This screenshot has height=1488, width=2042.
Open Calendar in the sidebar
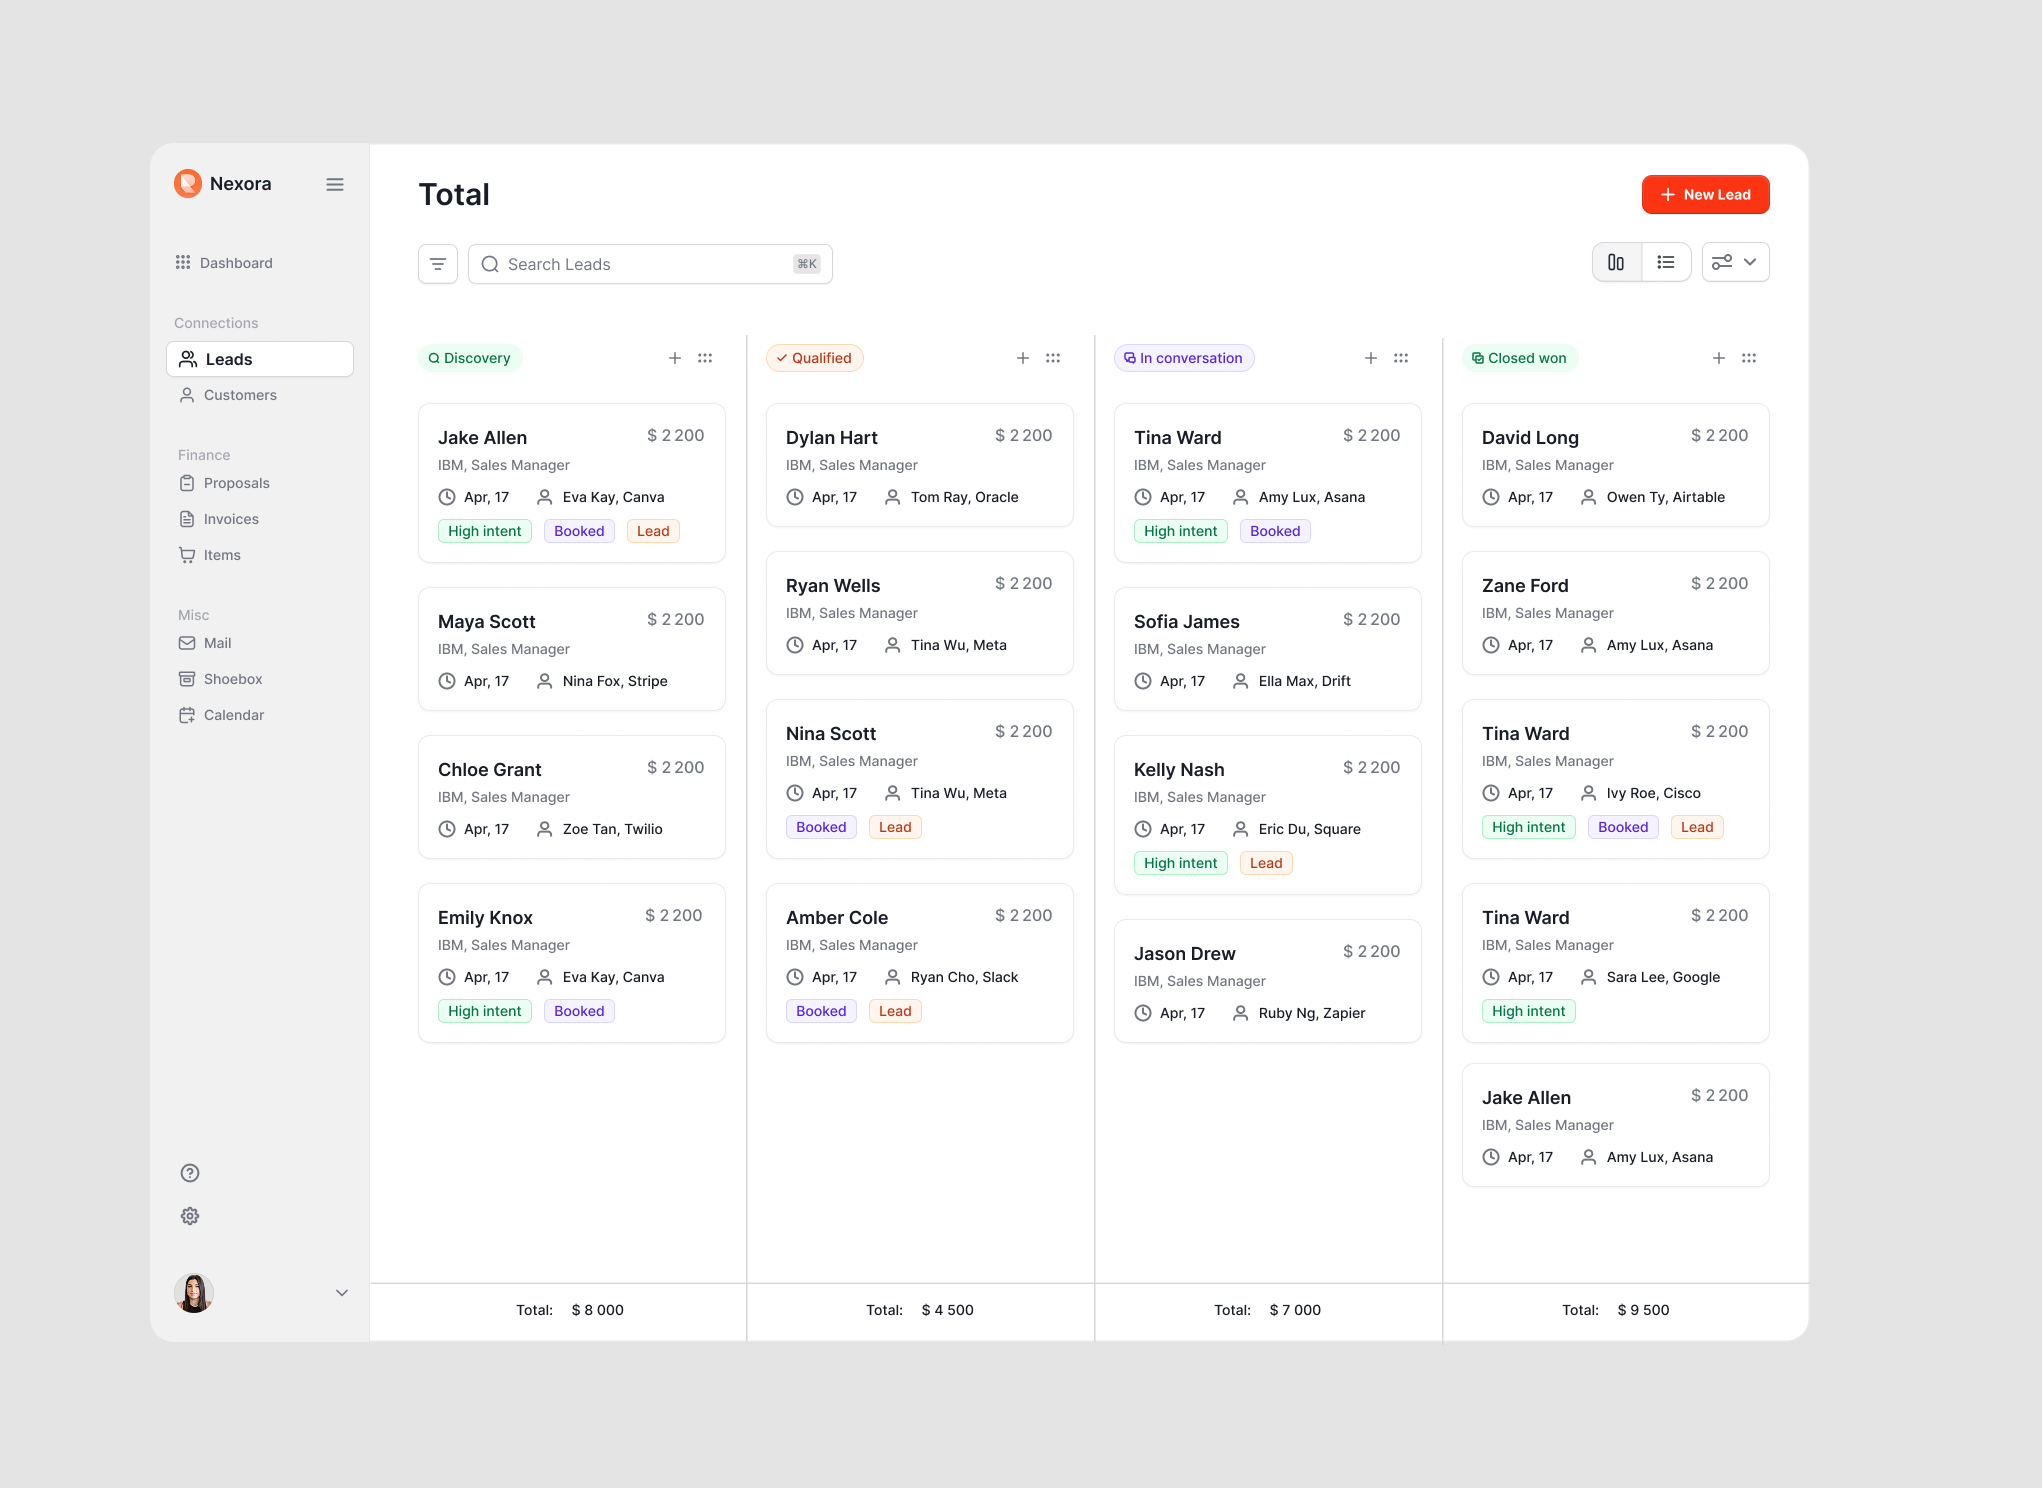[222, 715]
